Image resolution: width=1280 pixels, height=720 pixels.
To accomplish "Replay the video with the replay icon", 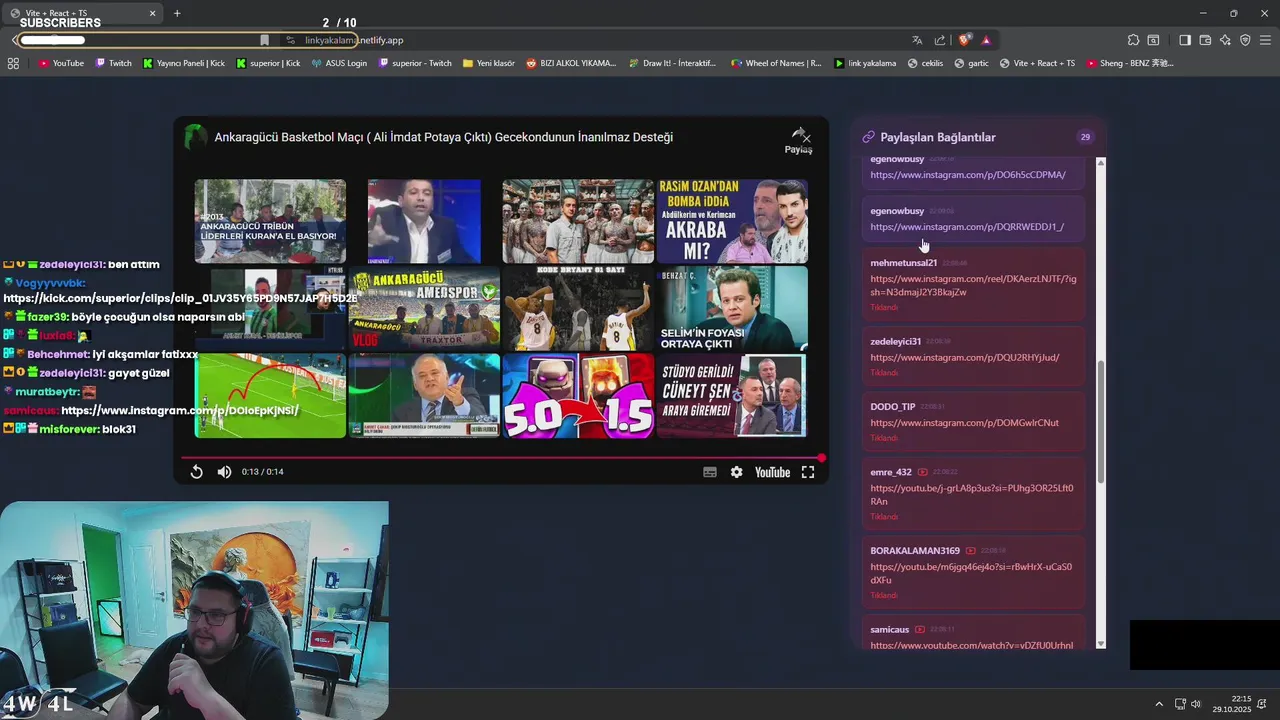I will tap(196, 472).
